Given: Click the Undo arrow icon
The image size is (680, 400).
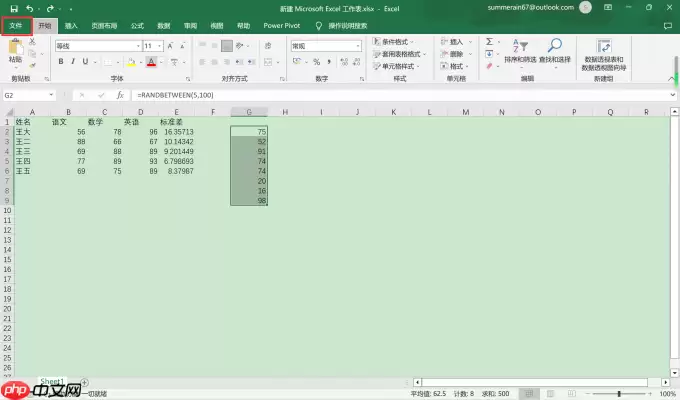Looking at the screenshot, I should pos(29,8).
